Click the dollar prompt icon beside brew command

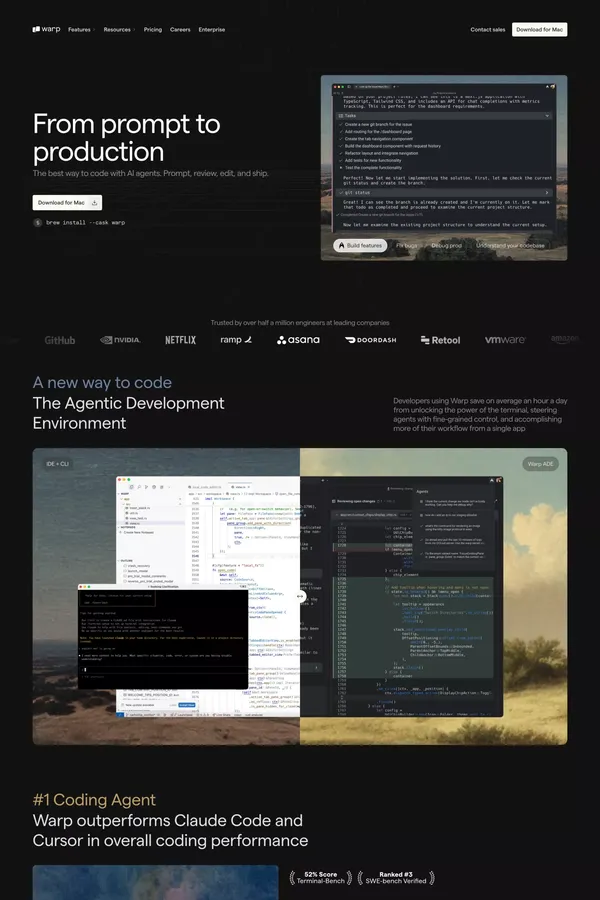click(x=38, y=223)
